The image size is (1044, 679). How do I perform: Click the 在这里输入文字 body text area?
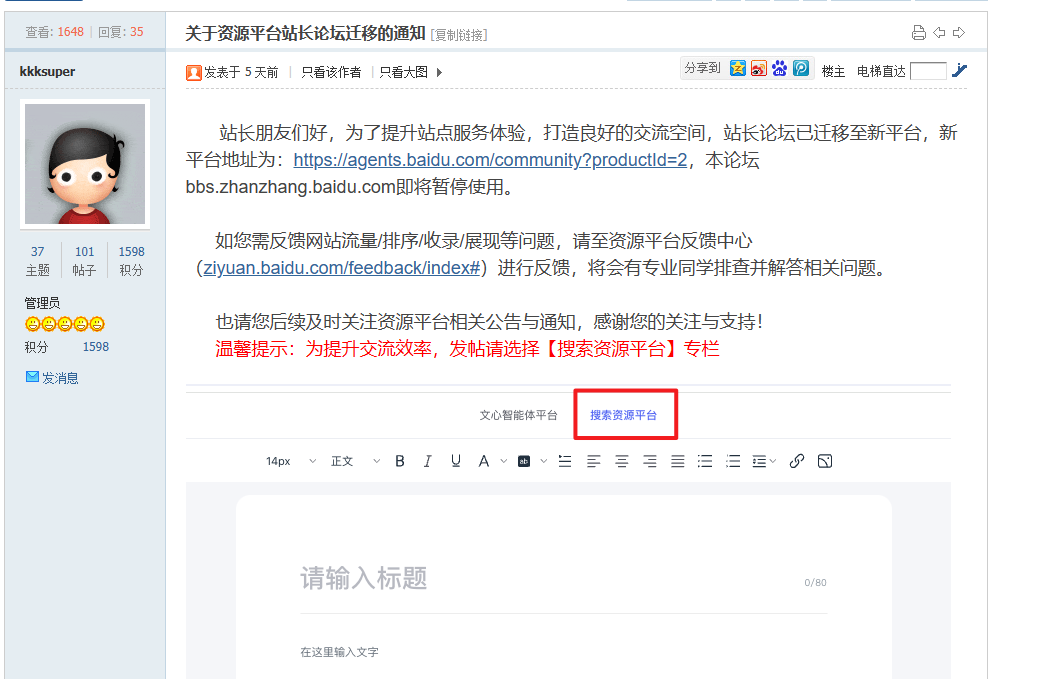click(340, 652)
